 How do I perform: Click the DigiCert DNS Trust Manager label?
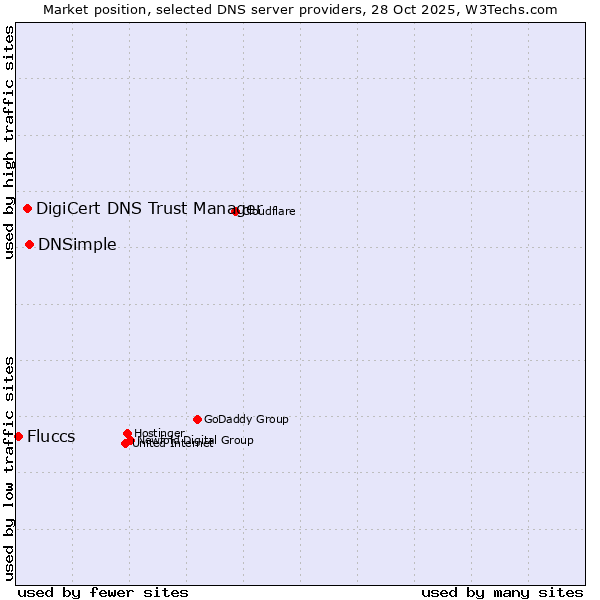click(x=149, y=208)
